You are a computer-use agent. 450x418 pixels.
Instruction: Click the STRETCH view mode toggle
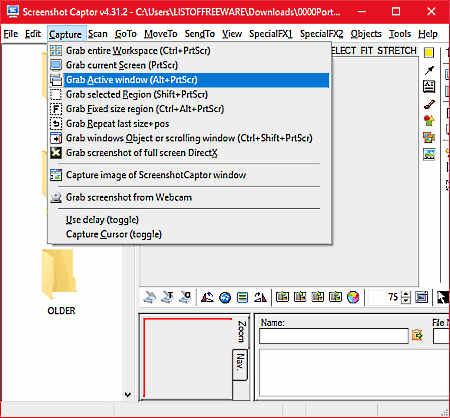click(x=397, y=51)
